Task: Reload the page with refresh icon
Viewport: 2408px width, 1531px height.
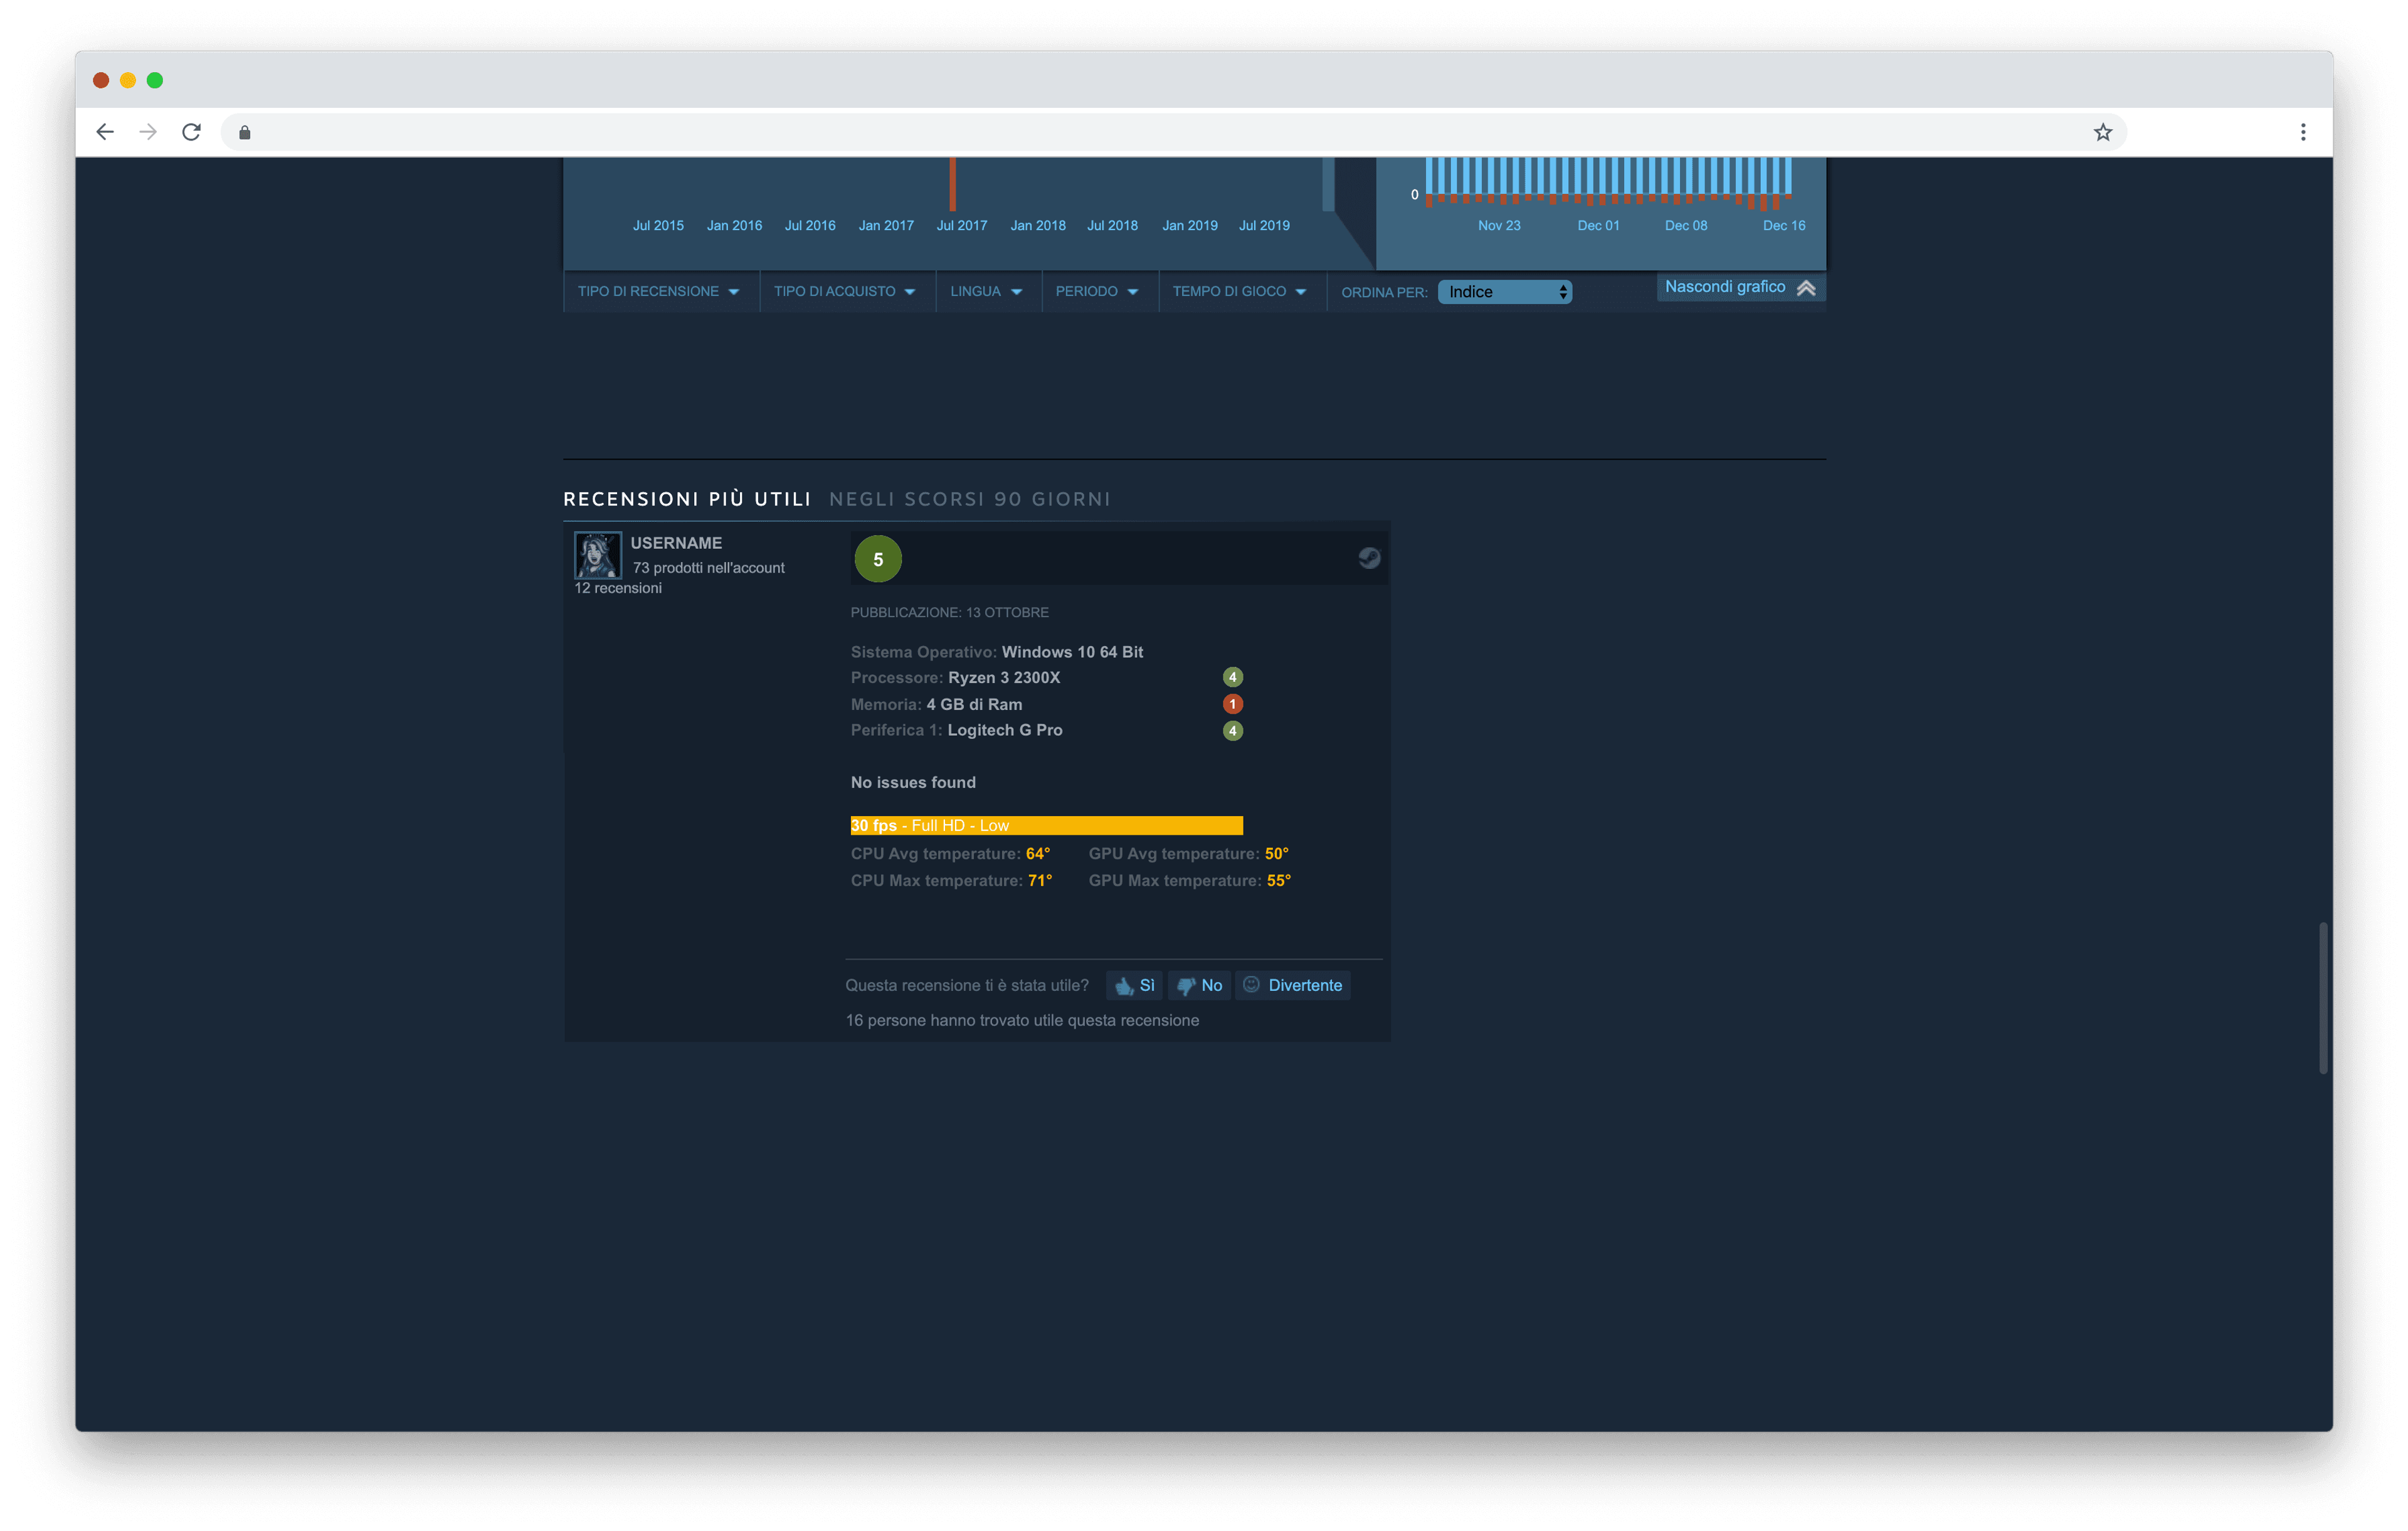Action: tap(191, 132)
